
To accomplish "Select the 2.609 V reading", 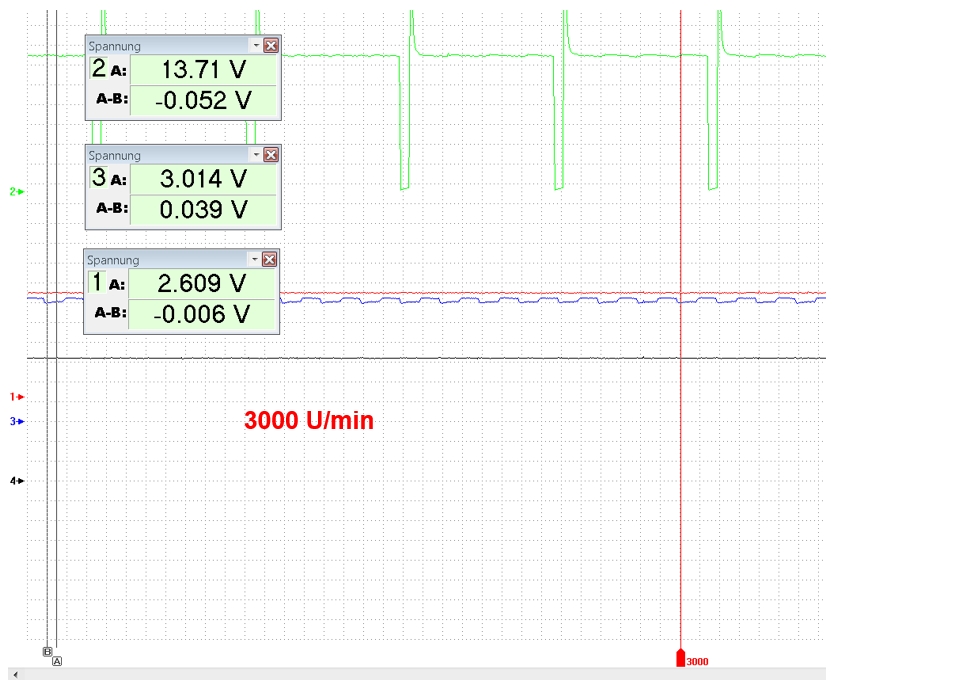I will click(x=202, y=284).
